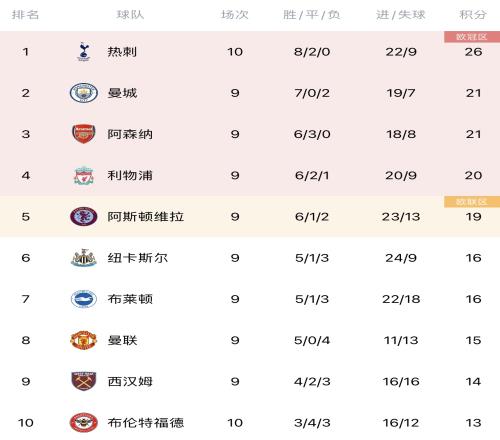Open the 热刺 team name link
The width and height of the screenshot is (500, 440).
click(122, 52)
